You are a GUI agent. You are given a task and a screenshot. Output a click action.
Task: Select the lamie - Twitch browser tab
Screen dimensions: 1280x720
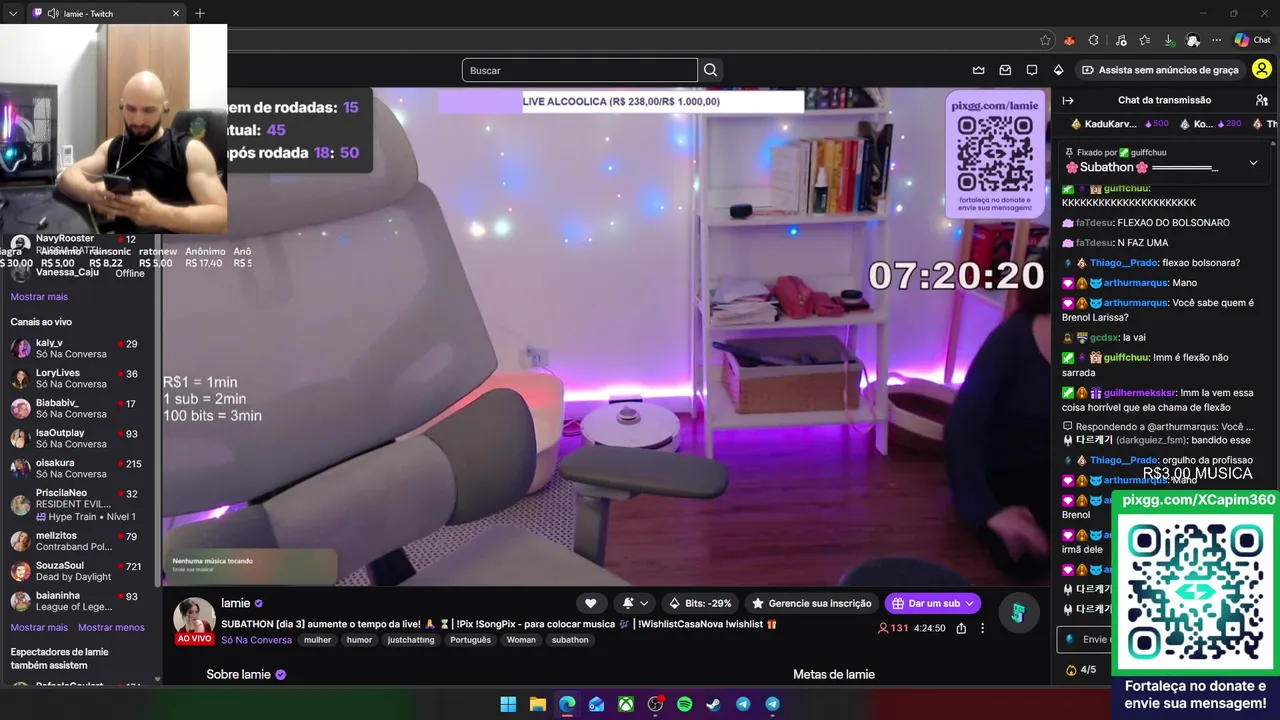[106, 13]
